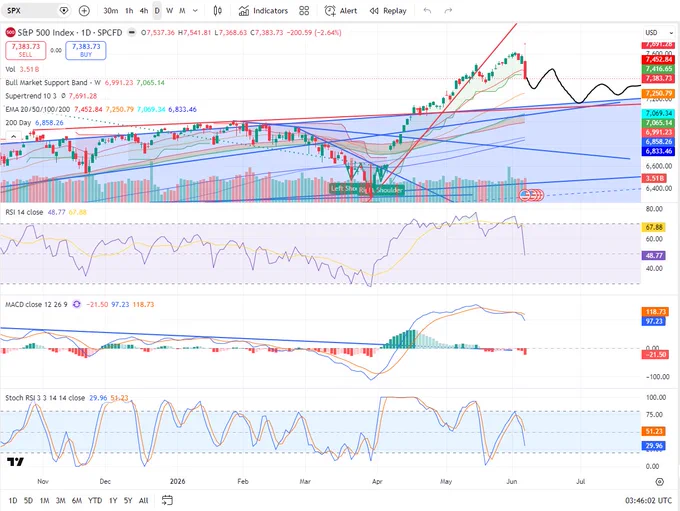Open the SPX symbol search field

pos(37,10)
